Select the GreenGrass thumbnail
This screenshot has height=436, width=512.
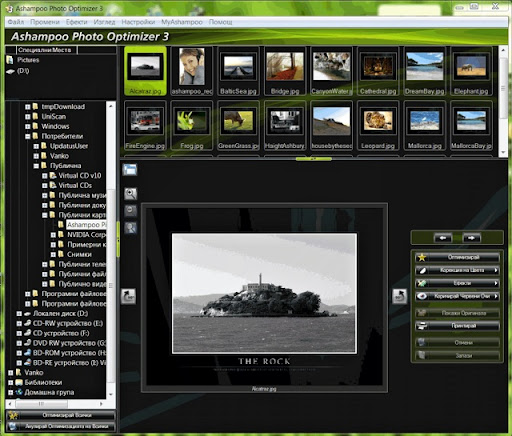tap(238, 125)
